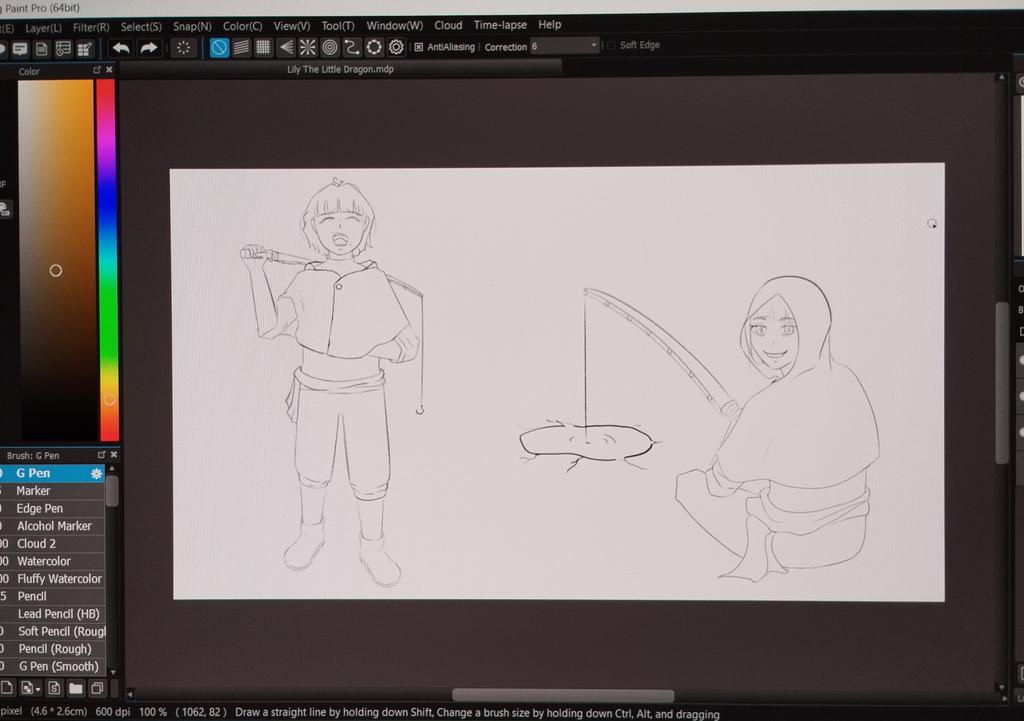
Task: Select the radial snap icon
Action: point(307,47)
